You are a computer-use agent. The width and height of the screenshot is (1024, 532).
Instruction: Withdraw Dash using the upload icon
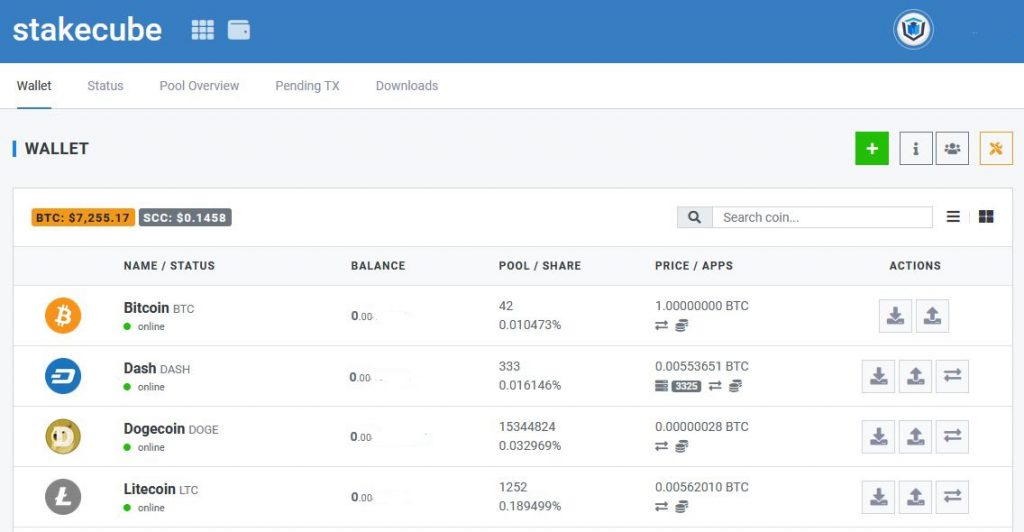coord(916,376)
